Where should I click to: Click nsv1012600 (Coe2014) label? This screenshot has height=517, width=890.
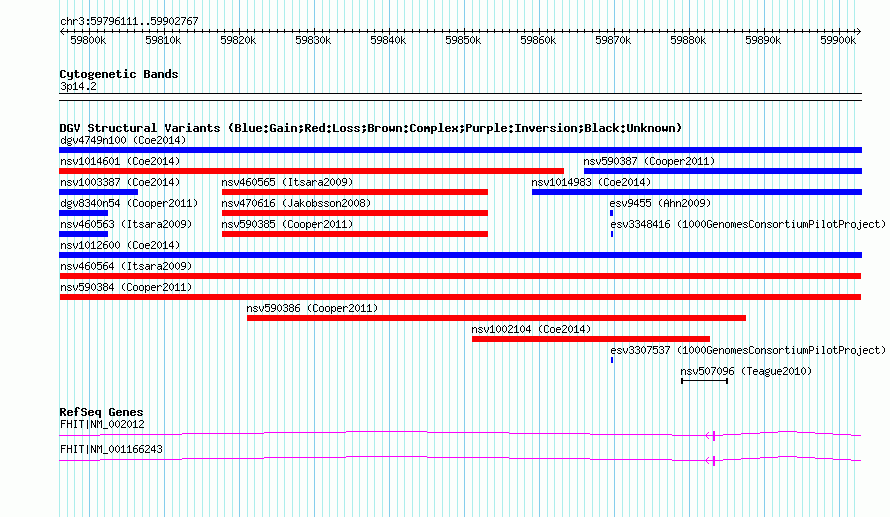click(x=120, y=245)
